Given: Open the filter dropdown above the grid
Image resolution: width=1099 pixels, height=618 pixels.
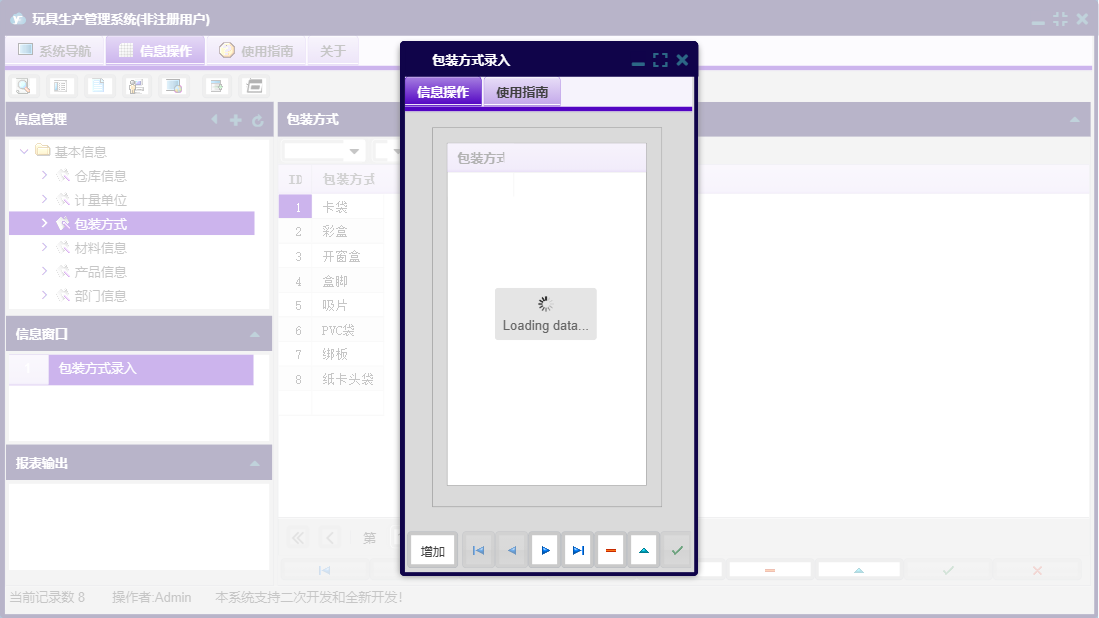Looking at the screenshot, I should pyautogui.click(x=354, y=151).
